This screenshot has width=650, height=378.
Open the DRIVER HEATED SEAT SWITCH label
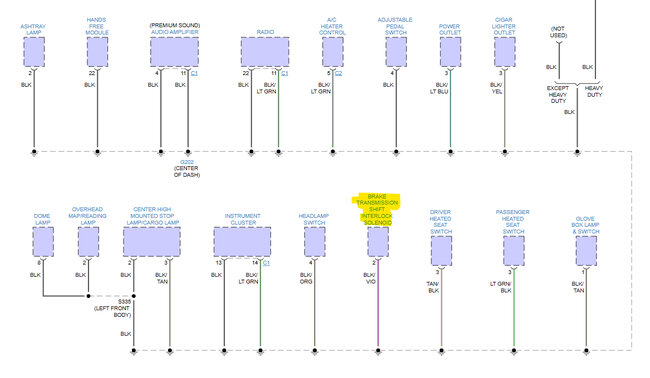(x=441, y=222)
